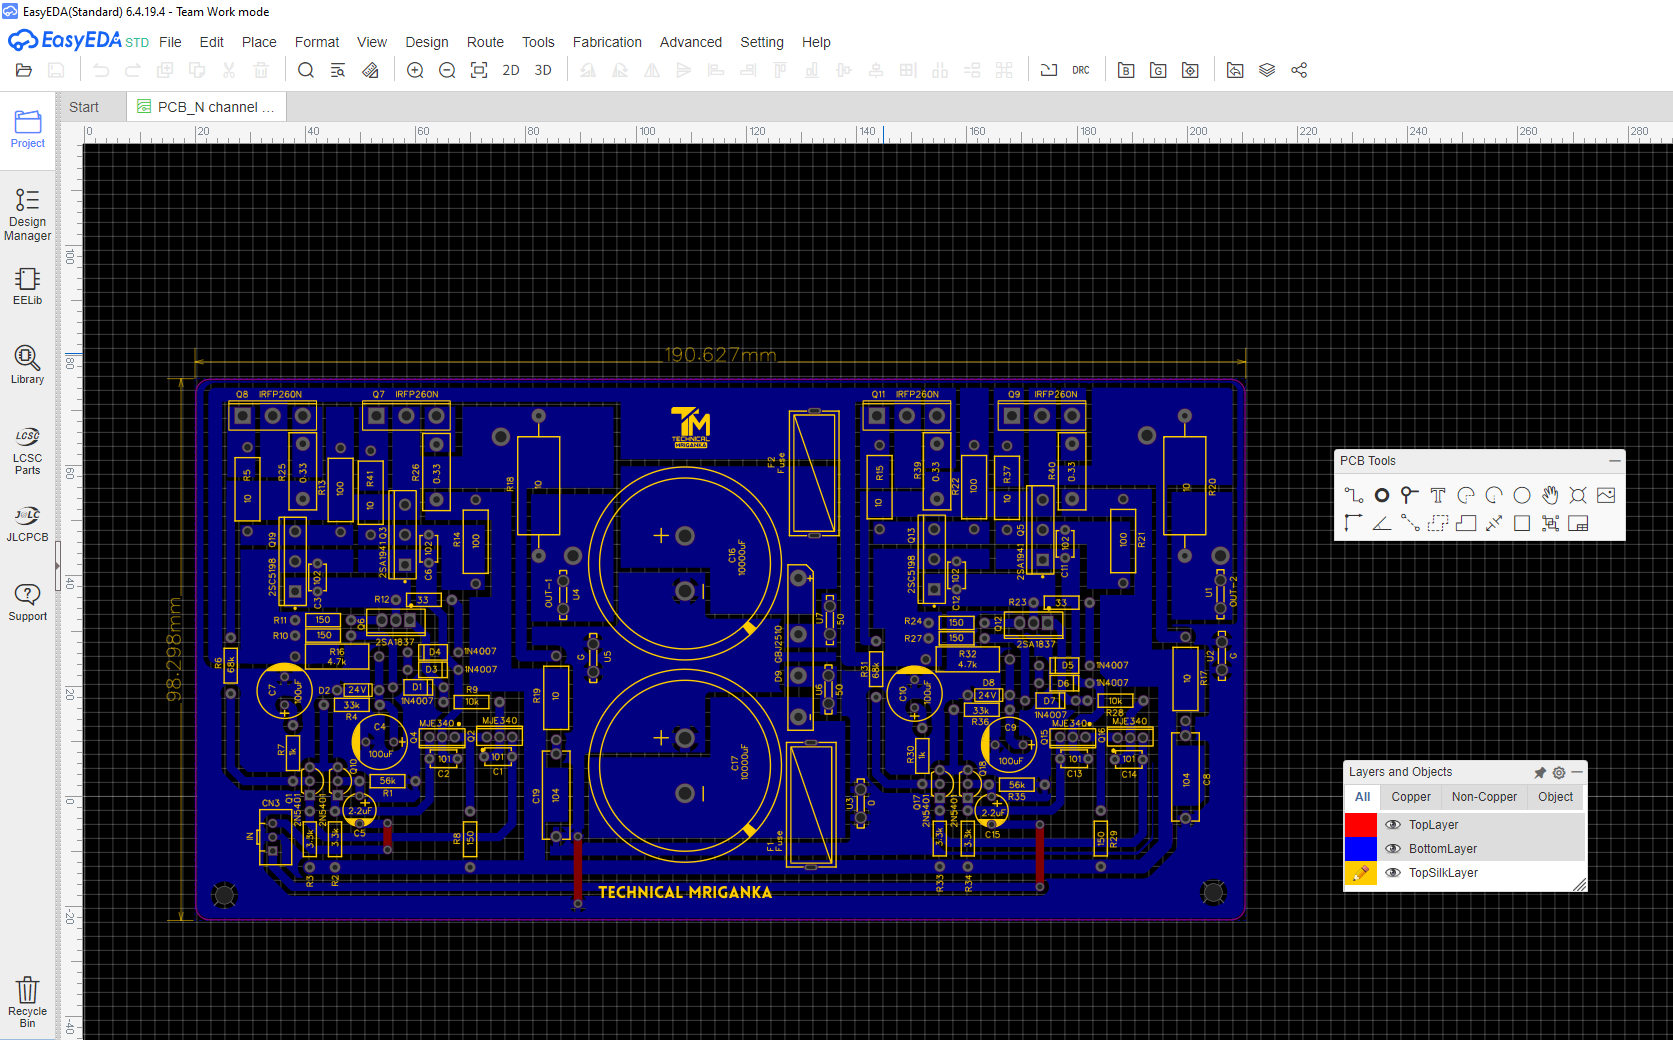Screen dimensions: 1673x1040
Task: Open the Route menu
Action: pos(485,42)
